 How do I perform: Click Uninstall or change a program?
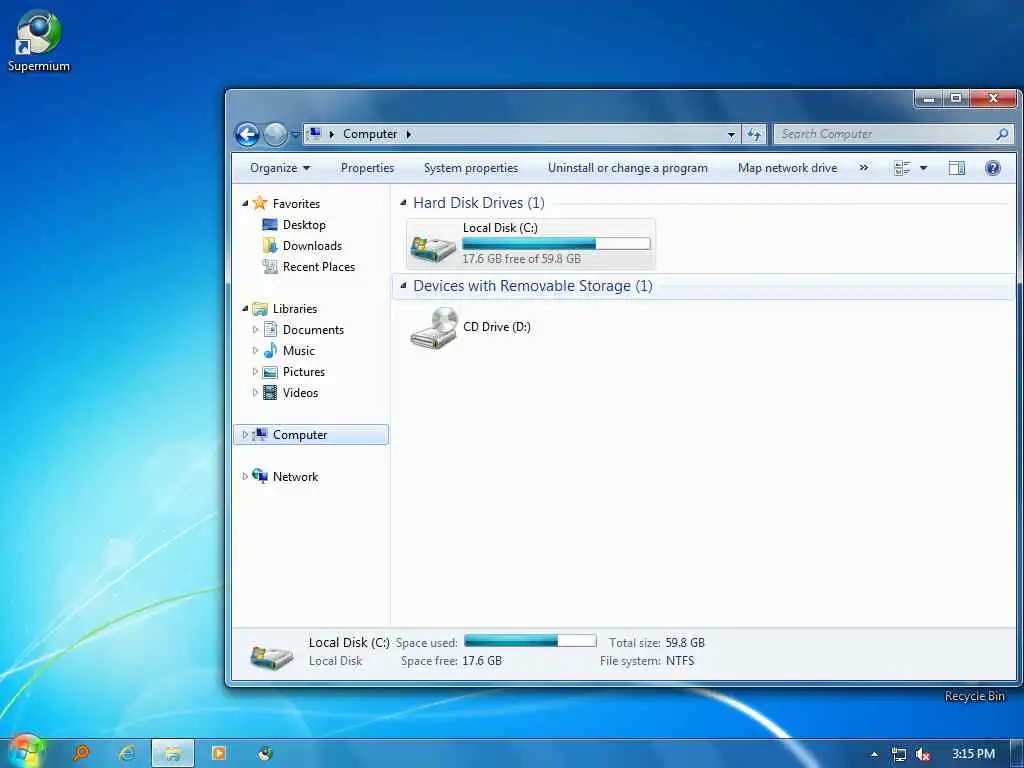pos(627,168)
